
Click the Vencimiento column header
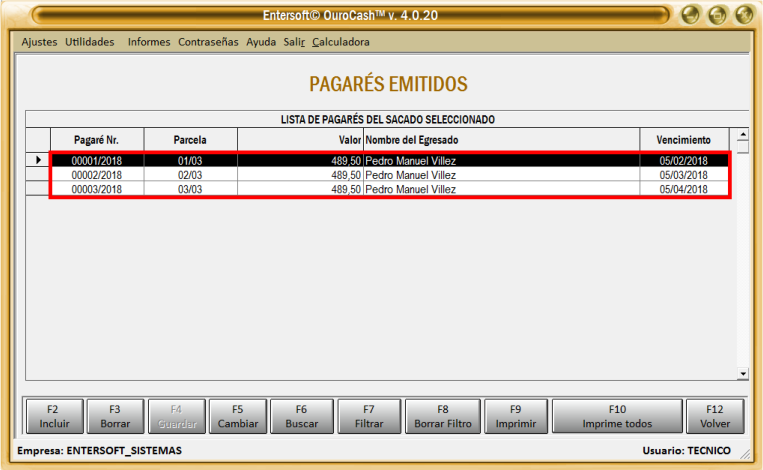pyautogui.click(x=684, y=140)
